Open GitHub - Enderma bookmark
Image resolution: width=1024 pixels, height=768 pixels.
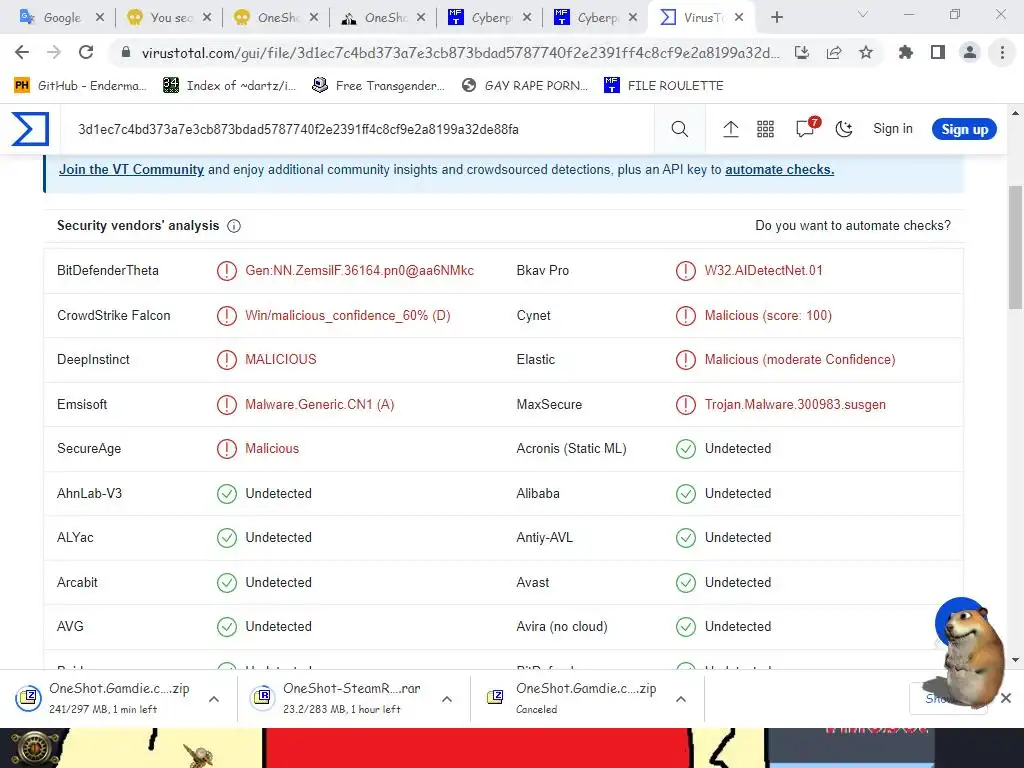tap(80, 86)
